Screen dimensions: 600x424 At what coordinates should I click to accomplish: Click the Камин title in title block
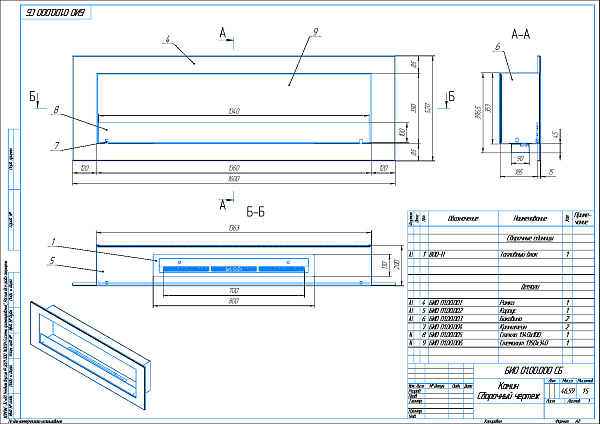click(508, 385)
